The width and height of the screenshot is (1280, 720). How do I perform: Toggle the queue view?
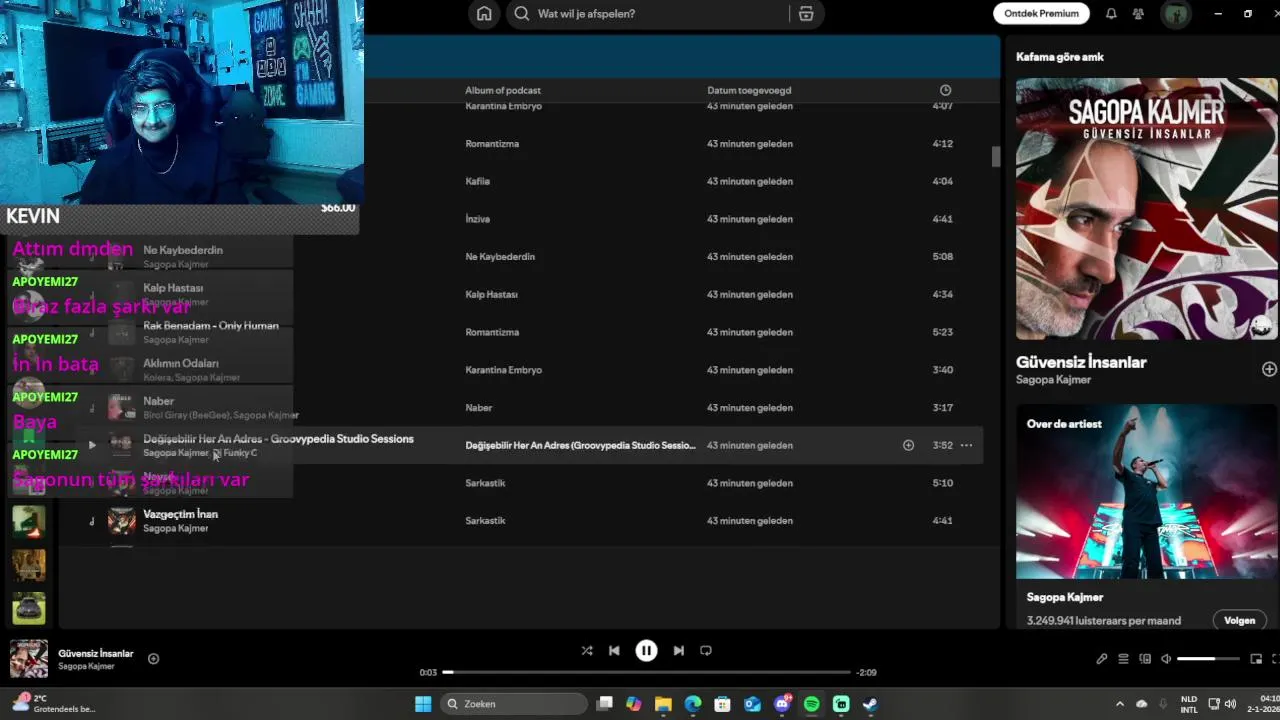pos(1123,659)
